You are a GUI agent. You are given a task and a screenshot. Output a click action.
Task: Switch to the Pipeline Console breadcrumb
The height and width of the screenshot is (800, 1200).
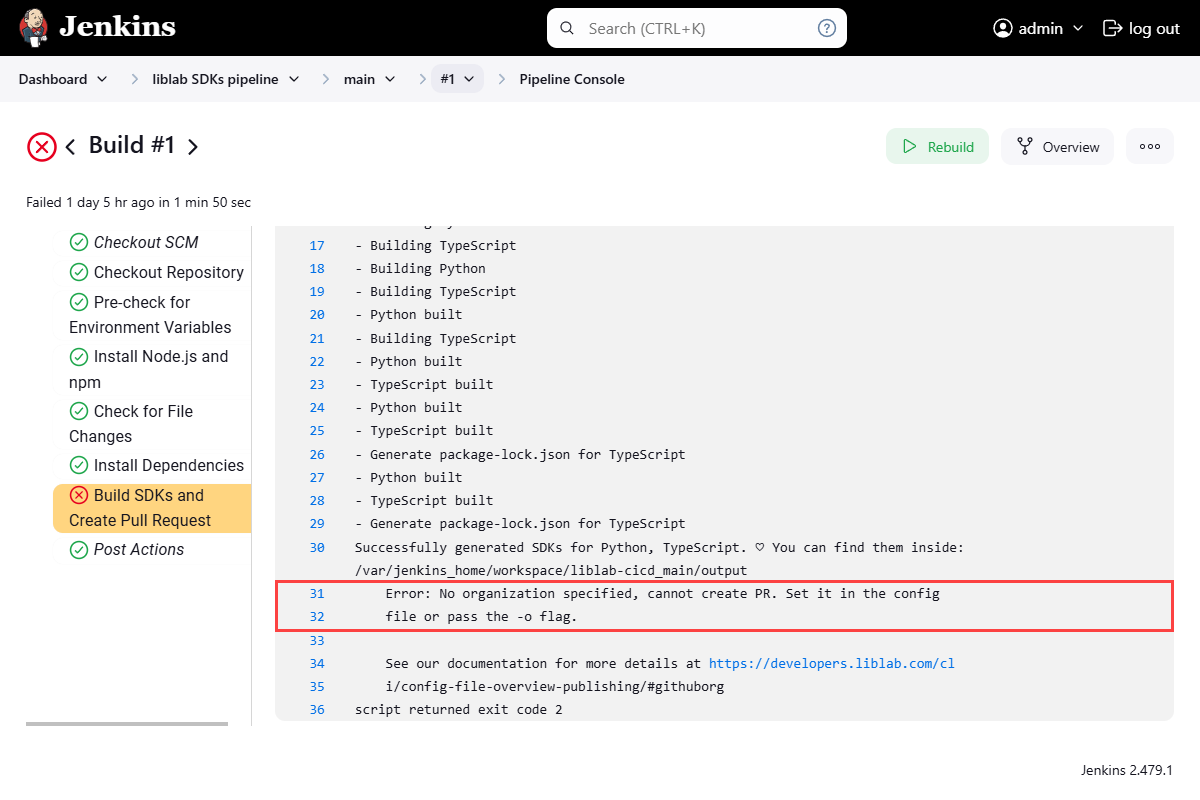[572, 79]
